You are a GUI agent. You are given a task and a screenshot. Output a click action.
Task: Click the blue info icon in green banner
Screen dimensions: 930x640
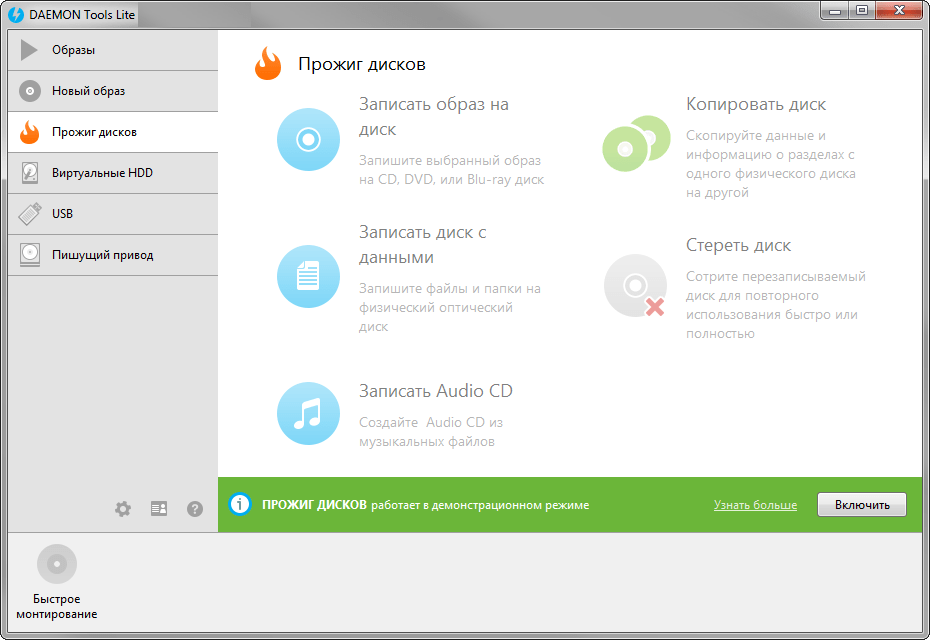point(240,504)
